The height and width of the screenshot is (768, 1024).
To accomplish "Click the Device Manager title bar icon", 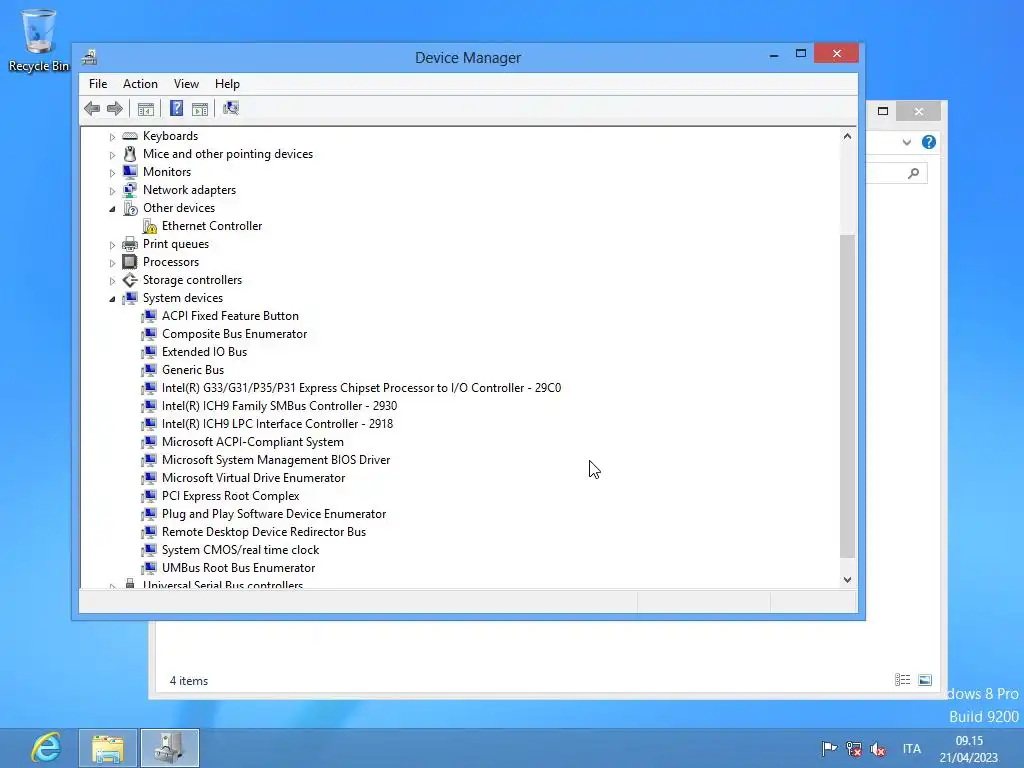I will (x=89, y=57).
